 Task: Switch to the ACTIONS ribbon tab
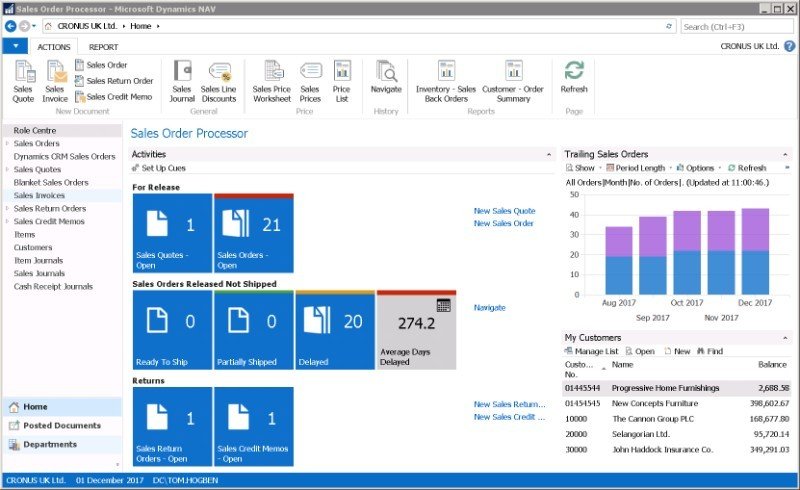coord(54,46)
